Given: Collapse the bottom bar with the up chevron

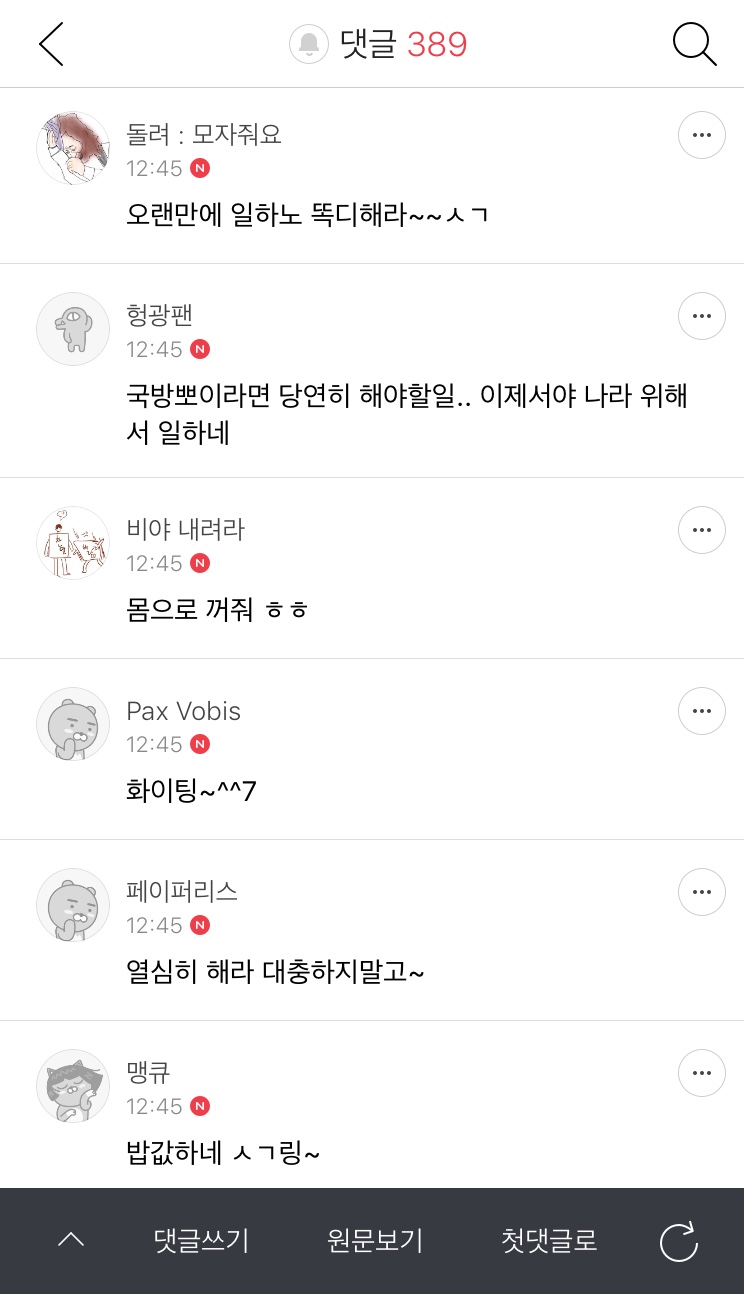Looking at the screenshot, I should pyautogui.click(x=71, y=1241).
